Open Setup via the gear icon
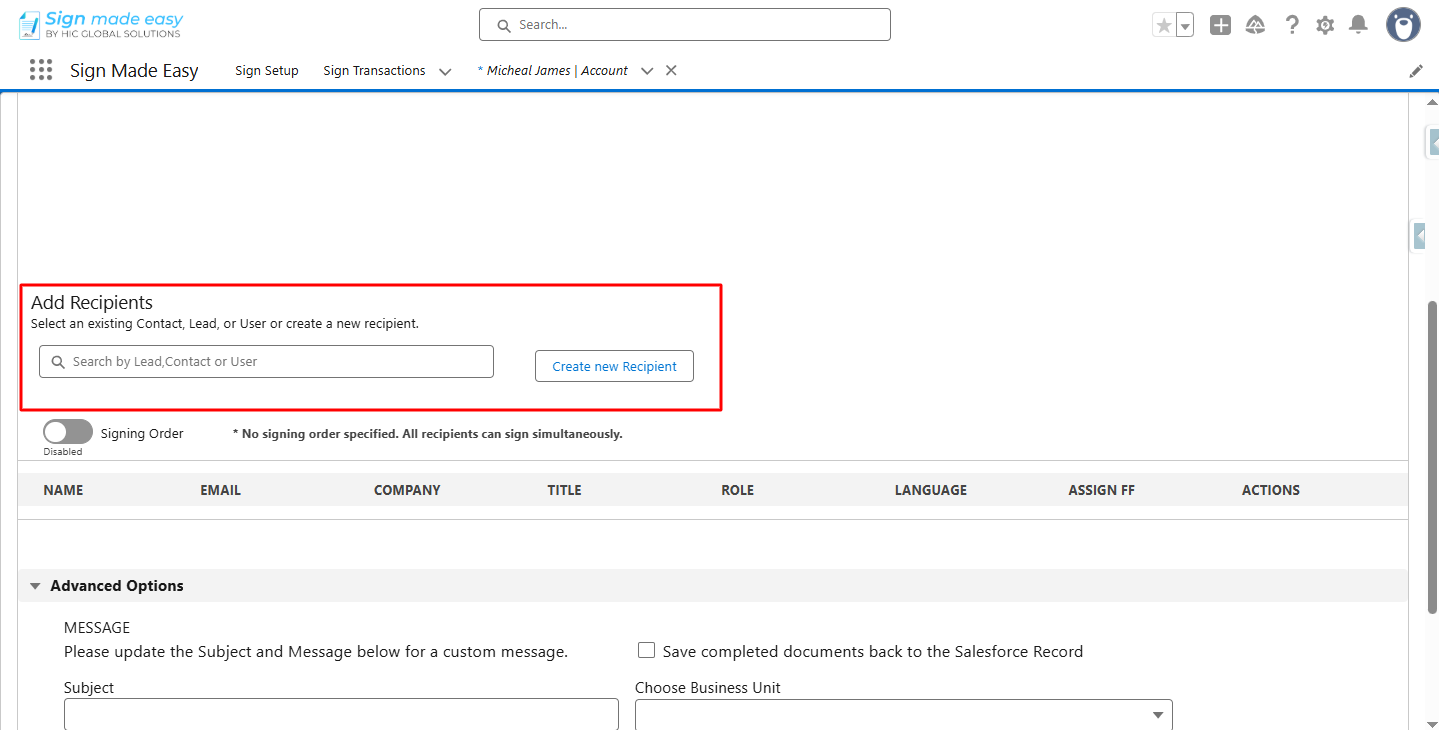1439x730 pixels. [1325, 24]
